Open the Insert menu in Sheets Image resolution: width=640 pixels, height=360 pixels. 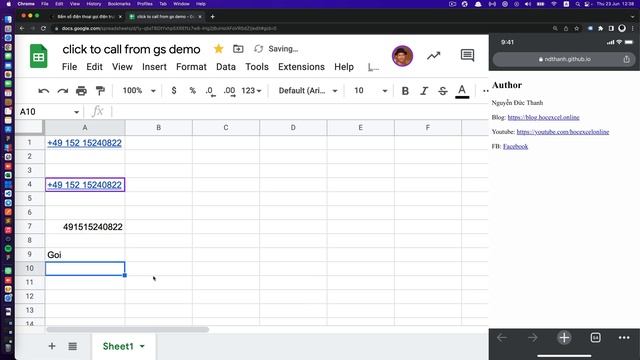pos(154,67)
